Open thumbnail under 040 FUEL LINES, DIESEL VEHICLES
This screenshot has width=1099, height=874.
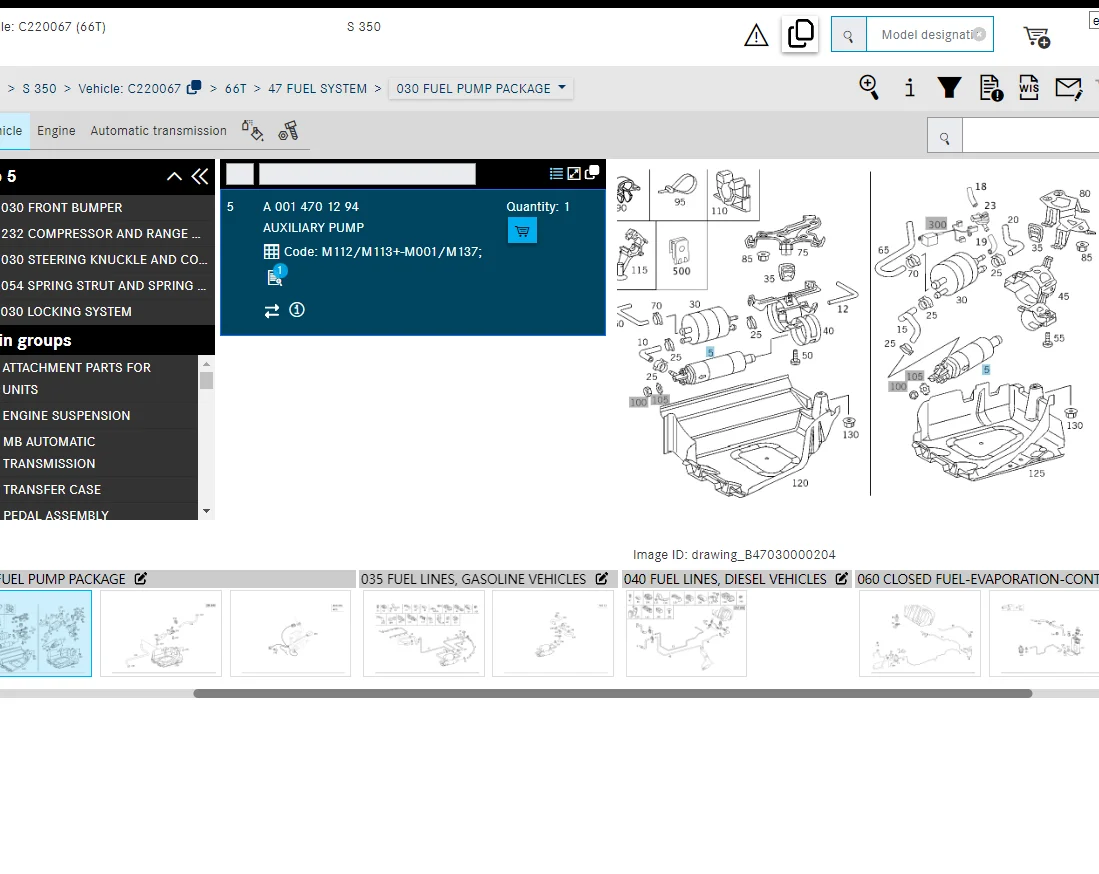point(686,634)
